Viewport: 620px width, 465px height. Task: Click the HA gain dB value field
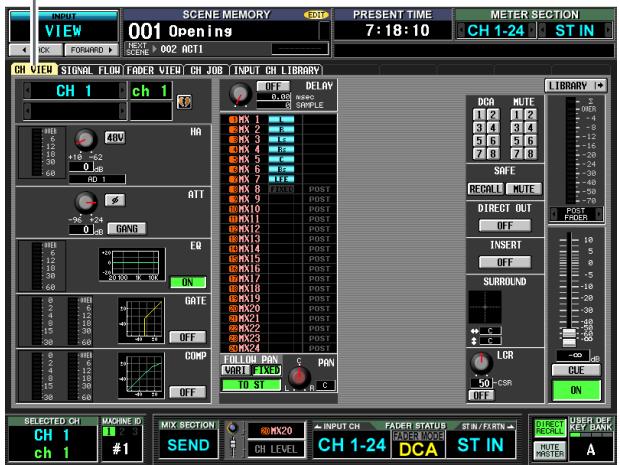coord(81,167)
